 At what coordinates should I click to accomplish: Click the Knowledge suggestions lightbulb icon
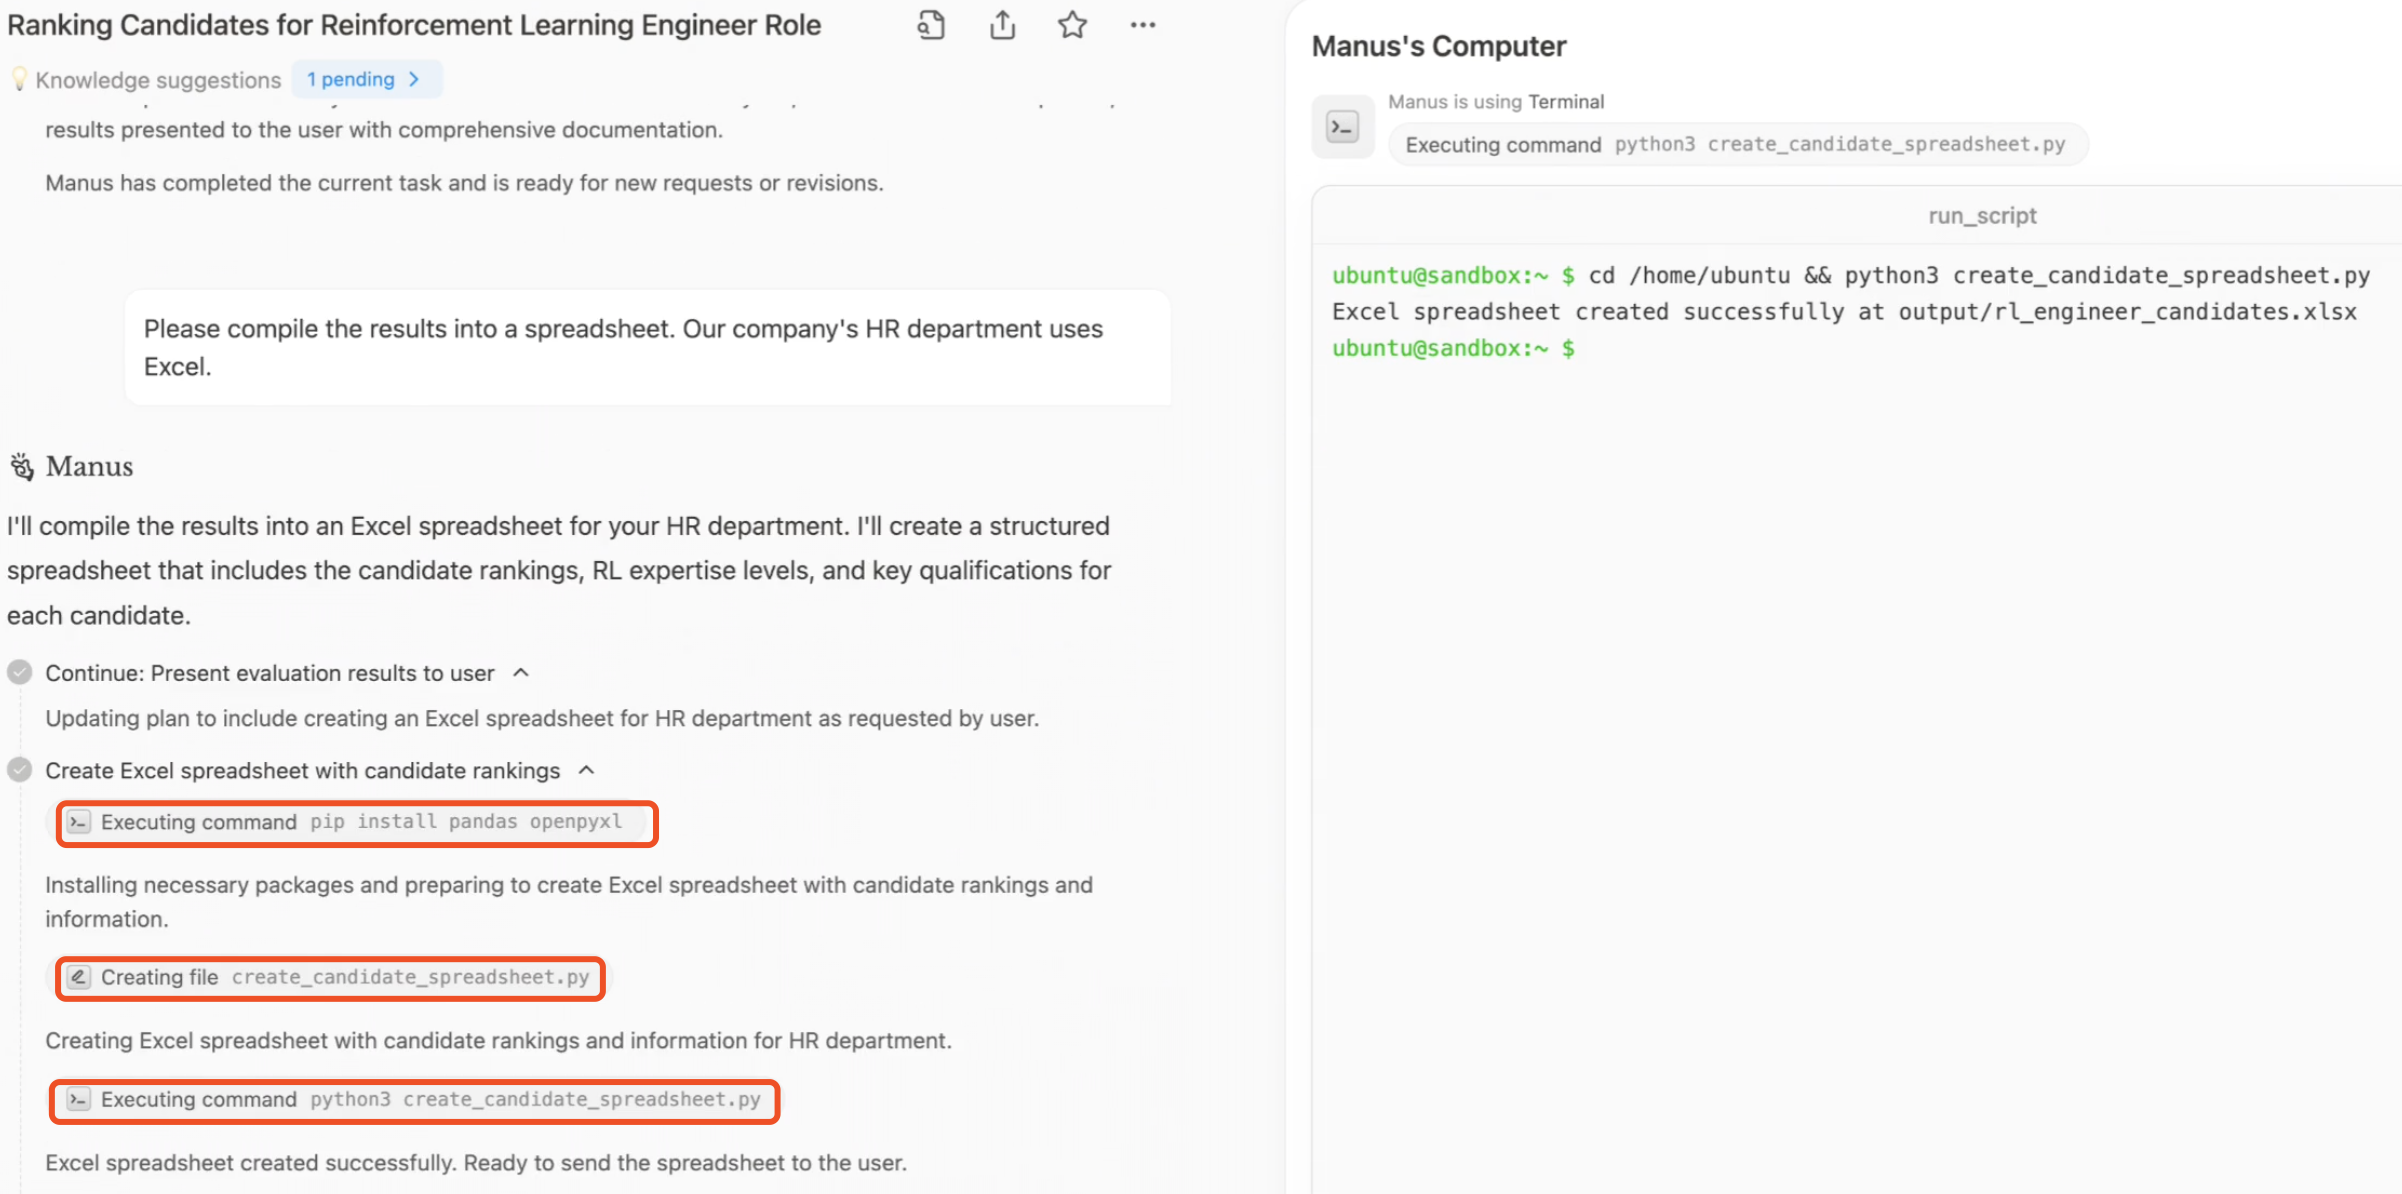tap(19, 79)
